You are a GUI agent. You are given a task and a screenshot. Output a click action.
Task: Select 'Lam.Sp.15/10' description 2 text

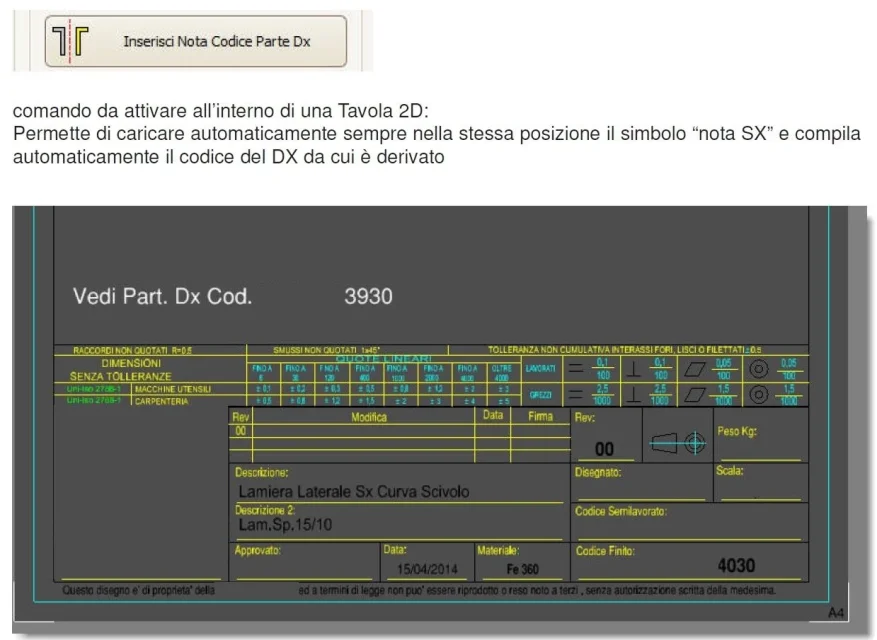pos(285,525)
